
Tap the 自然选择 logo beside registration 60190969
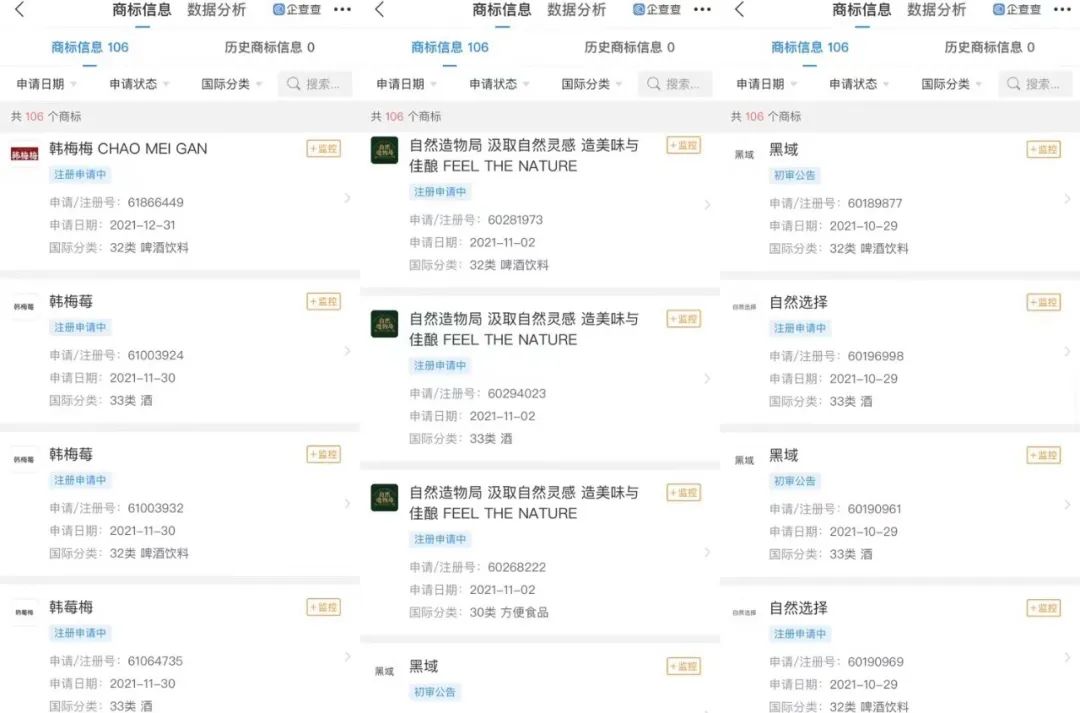[x=744, y=613]
